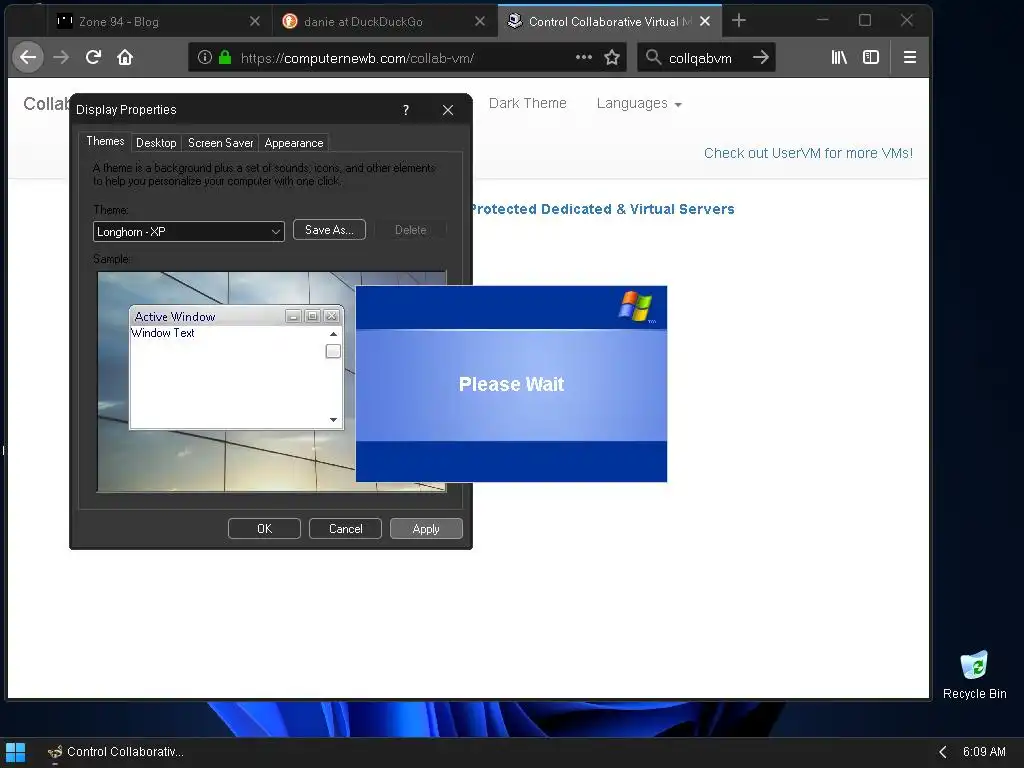The image size is (1024, 768).
Task: Click the disabled Delete button
Action: (410, 230)
